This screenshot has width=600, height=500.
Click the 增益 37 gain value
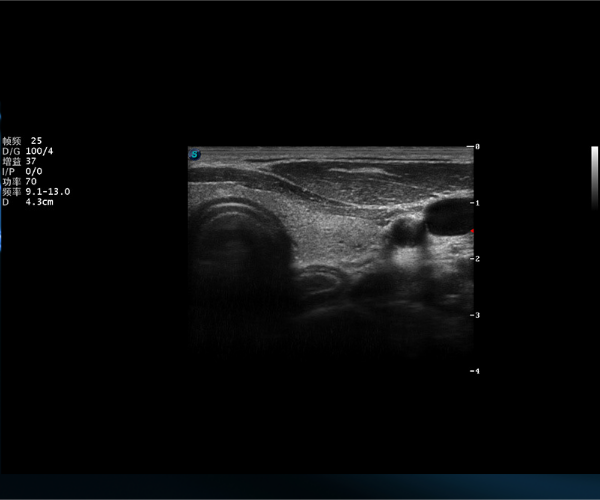[19, 161]
